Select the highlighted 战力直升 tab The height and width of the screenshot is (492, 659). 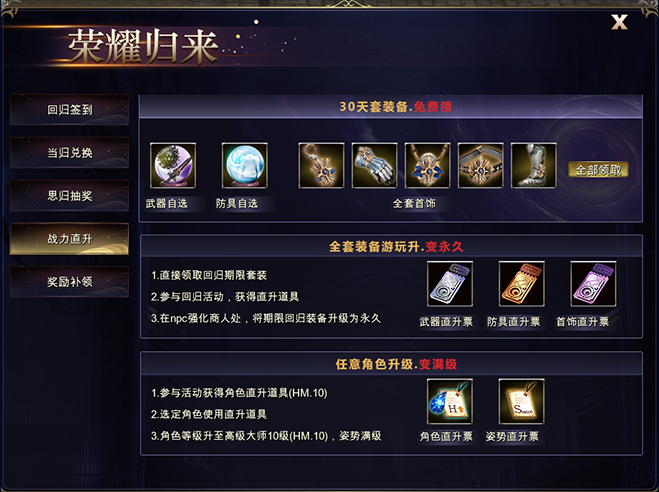69,239
